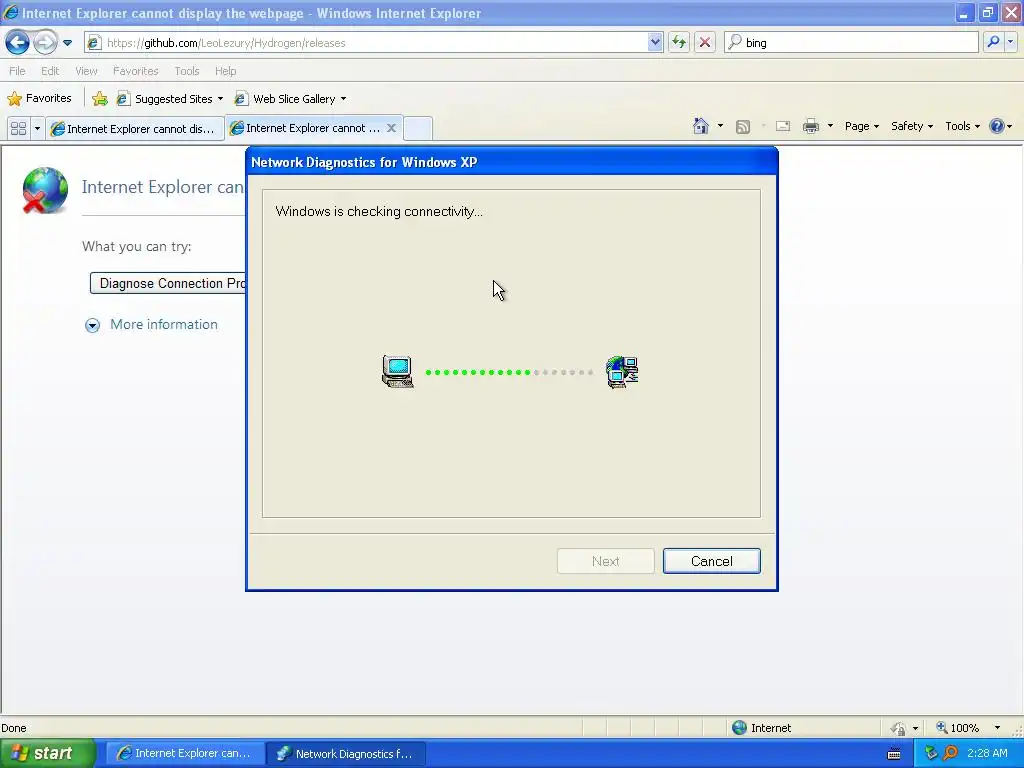Open the zoom level dropdown arrow
The height and width of the screenshot is (768, 1024).
(x=997, y=728)
